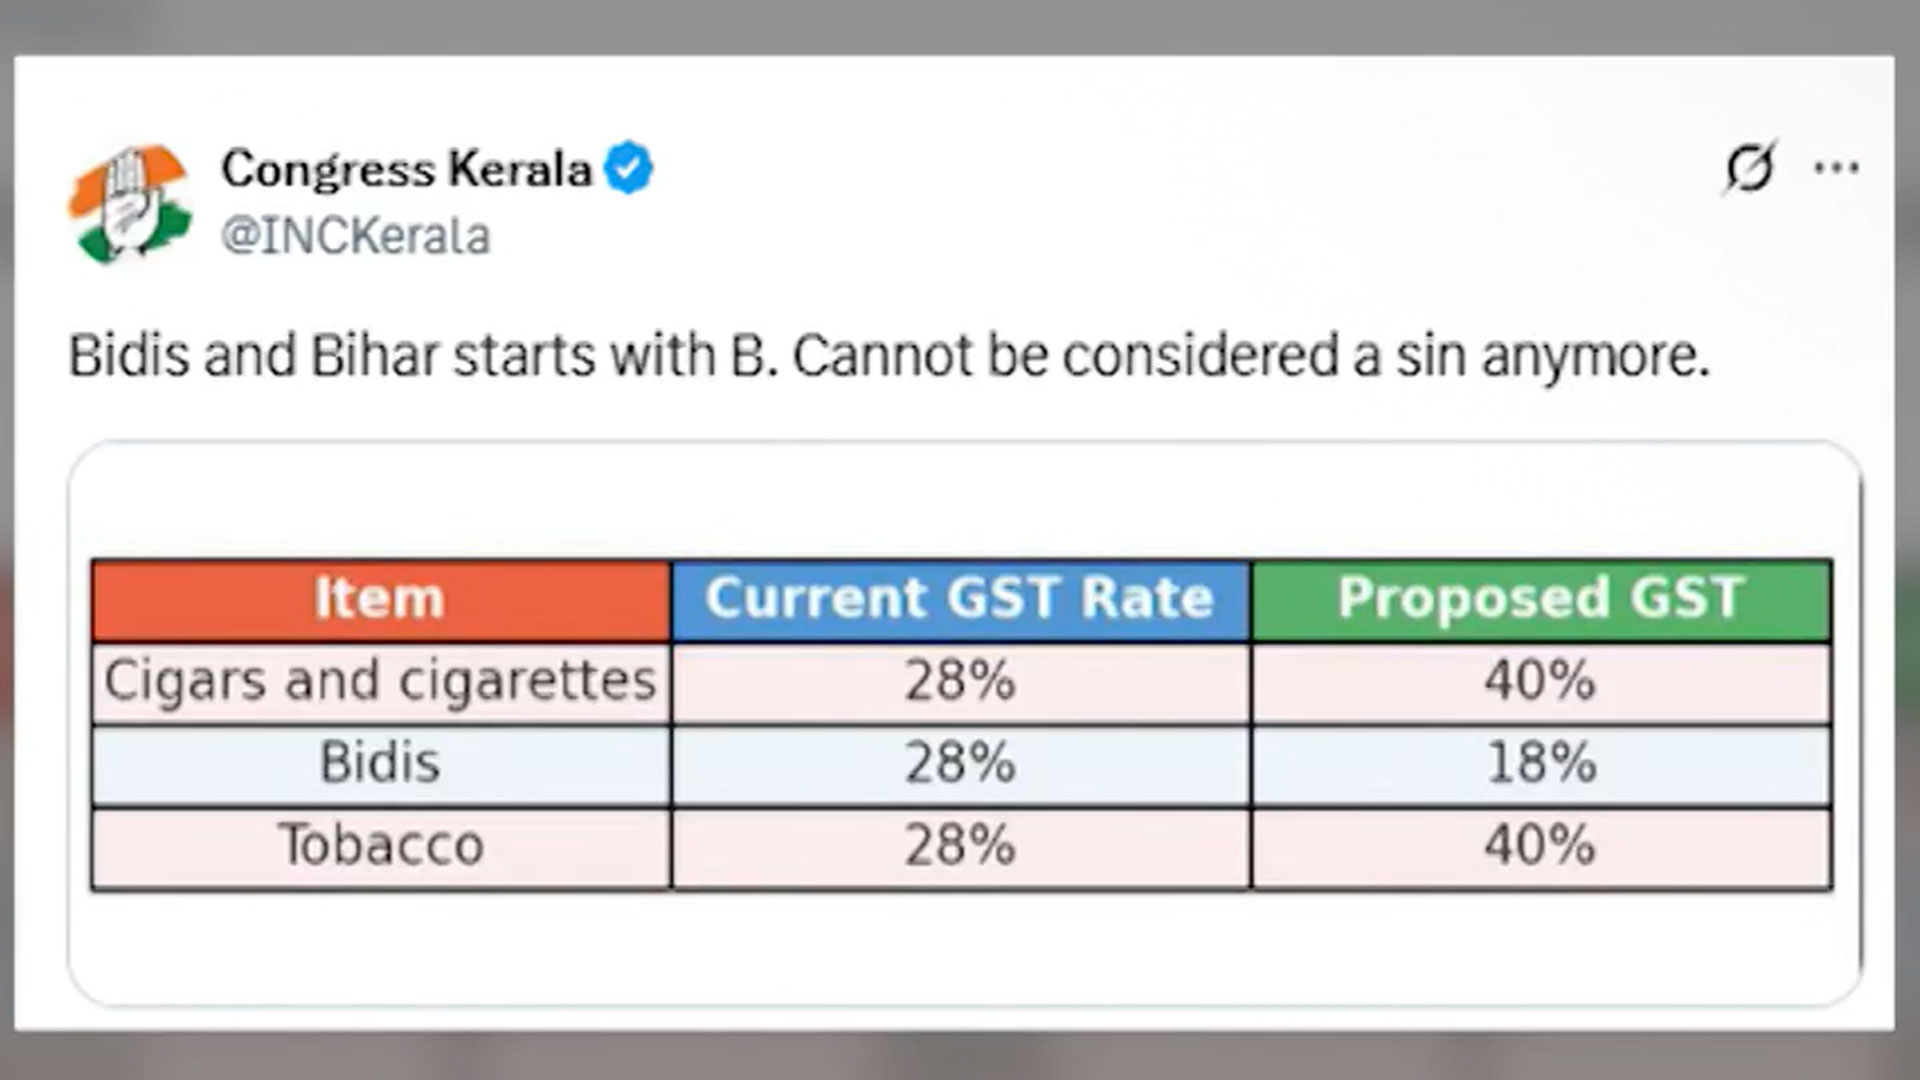Click the orange Item column header
This screenshot has width=1920, height=1080.
[x=380, y=600]
